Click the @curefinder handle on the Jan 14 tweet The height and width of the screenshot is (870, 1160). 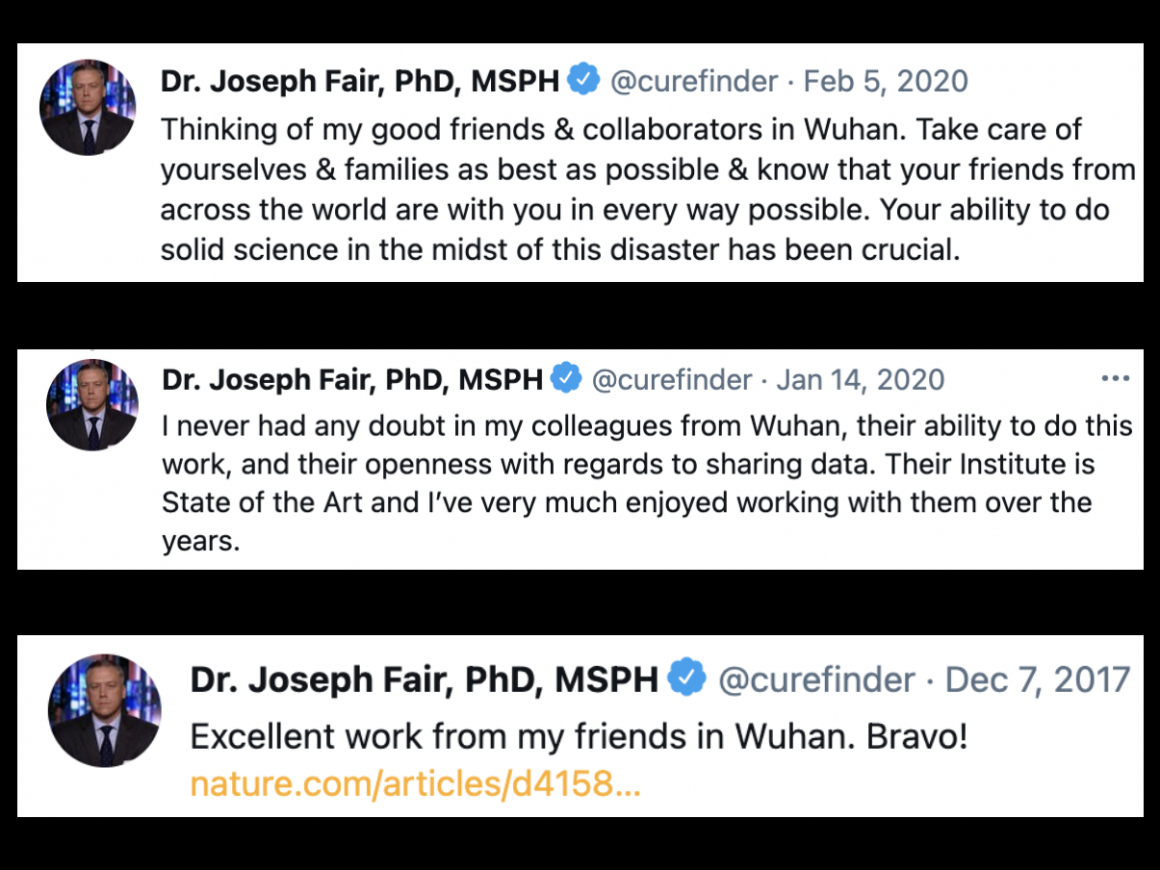(672, 380)
